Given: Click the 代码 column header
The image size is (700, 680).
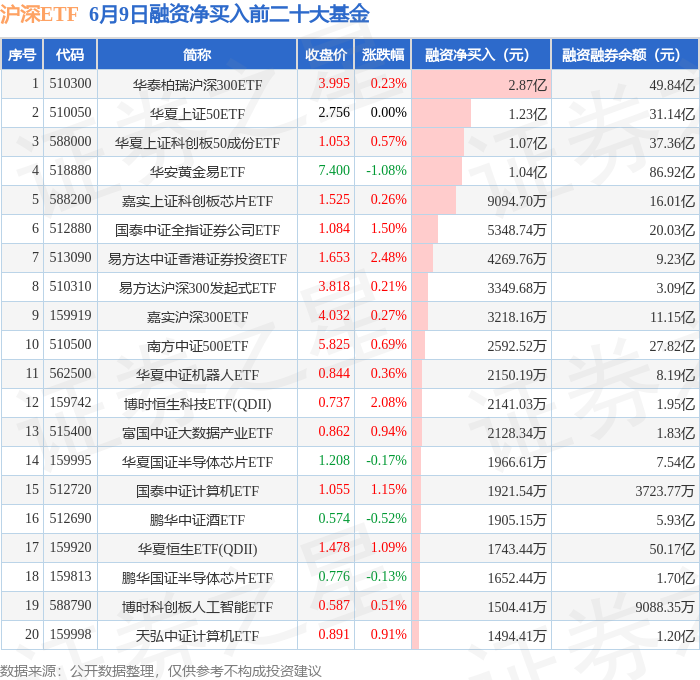Looking at the screenshot, I should (x=70, y=54).
